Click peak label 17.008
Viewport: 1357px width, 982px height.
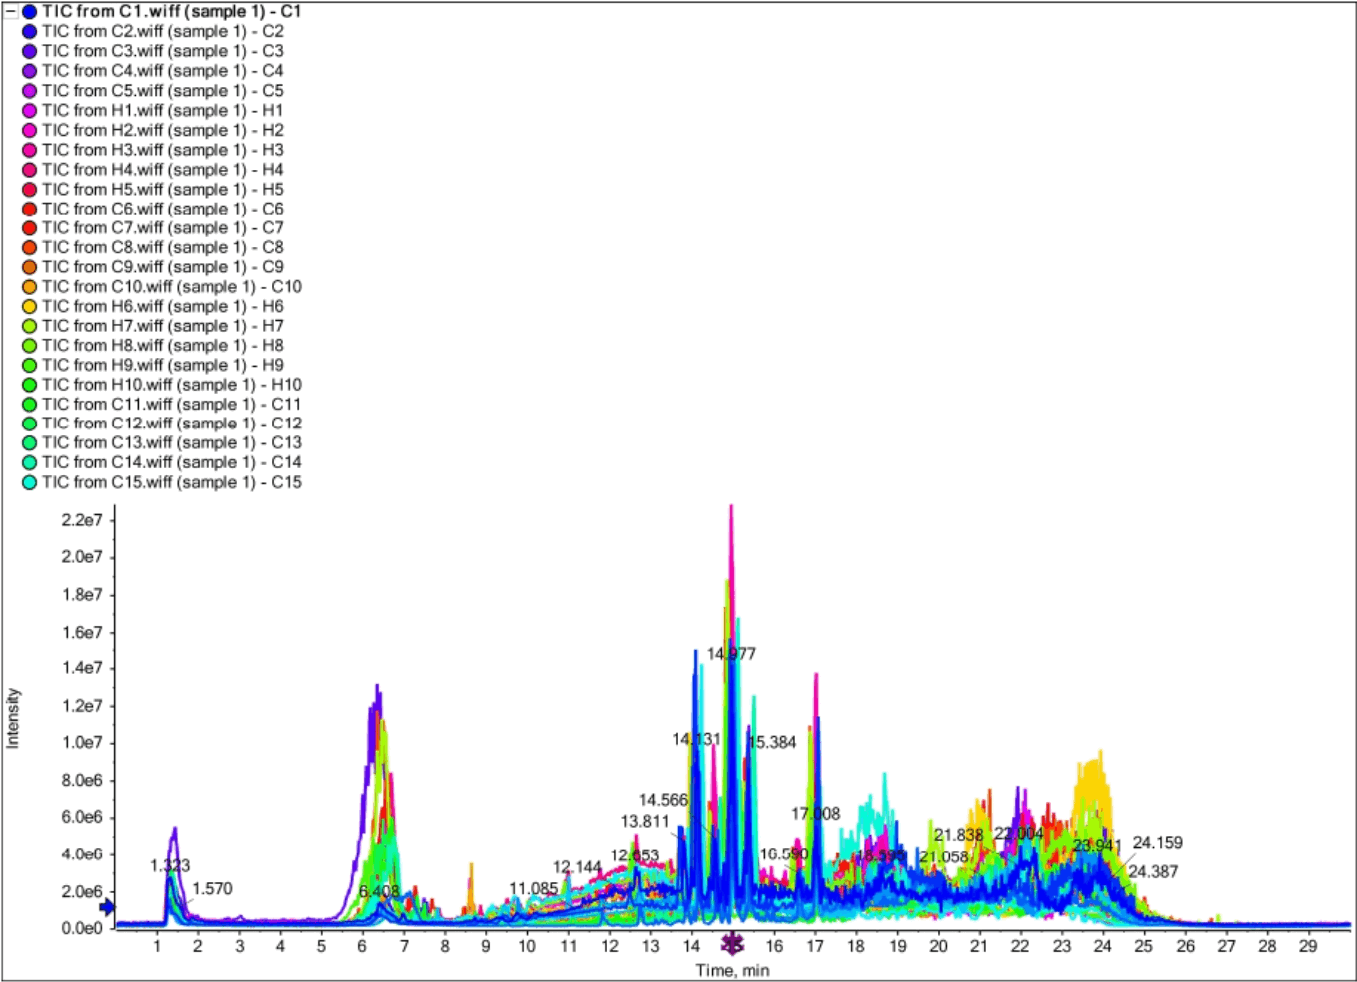(816, 814)
